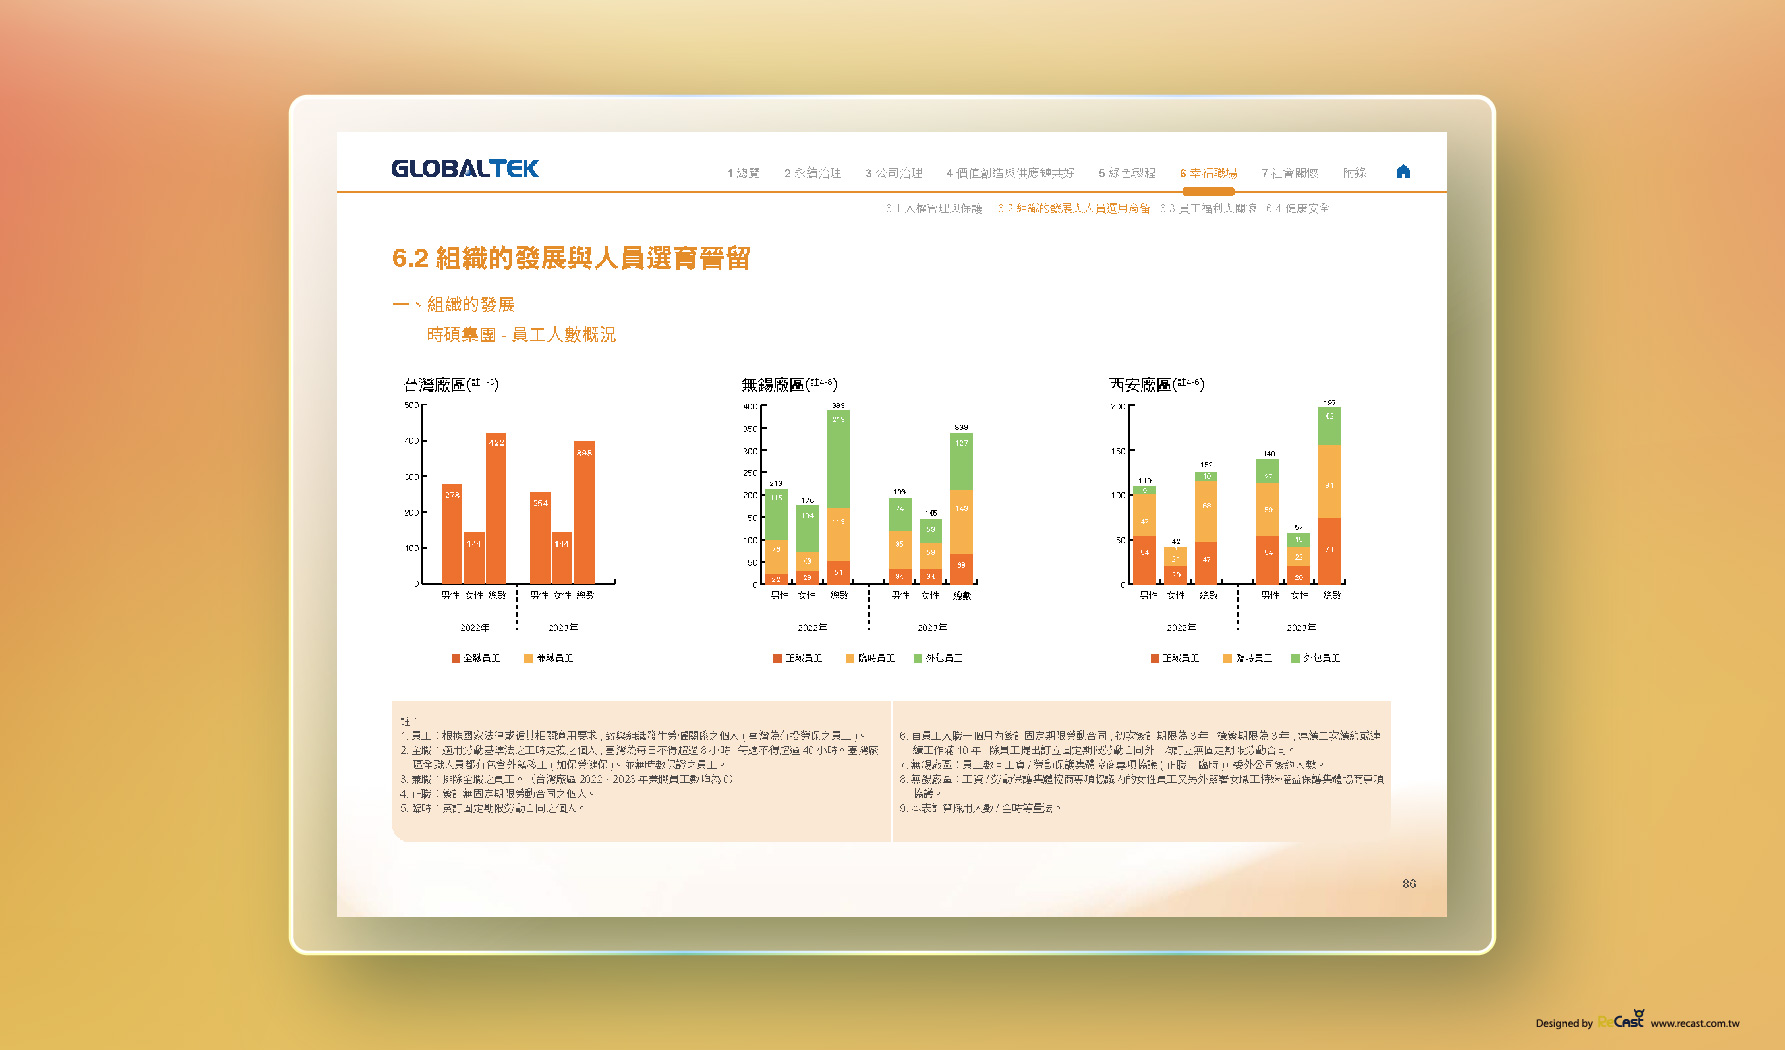Click footnote 5 about 臨時 definition
The width and height of the screenshot is (1785, 1050).
click(492, 808)
